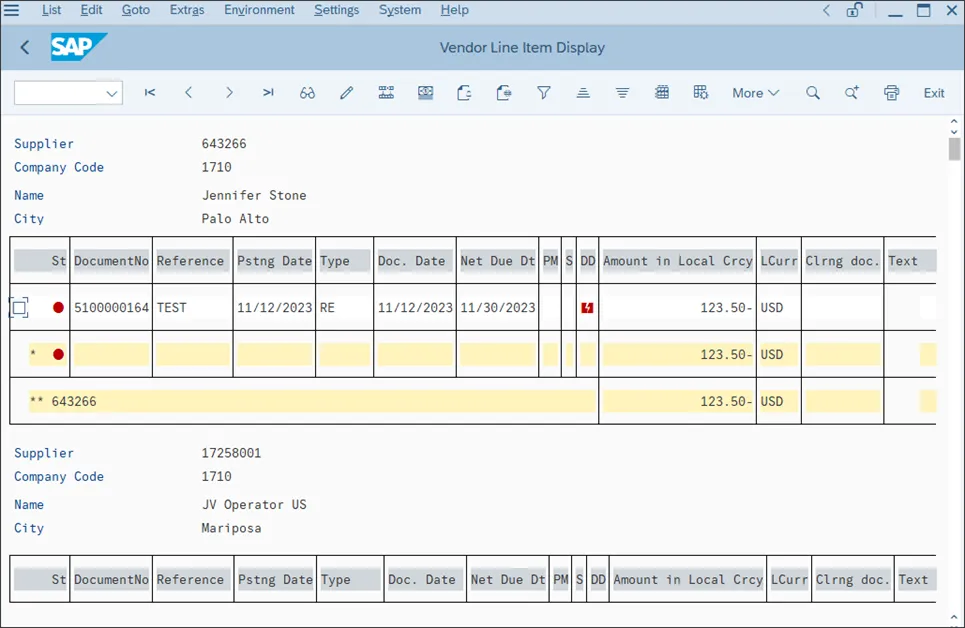Screen dimensions: 965x628
Task: Click the document with arrow toolbar icon
Action: [465, 92]
